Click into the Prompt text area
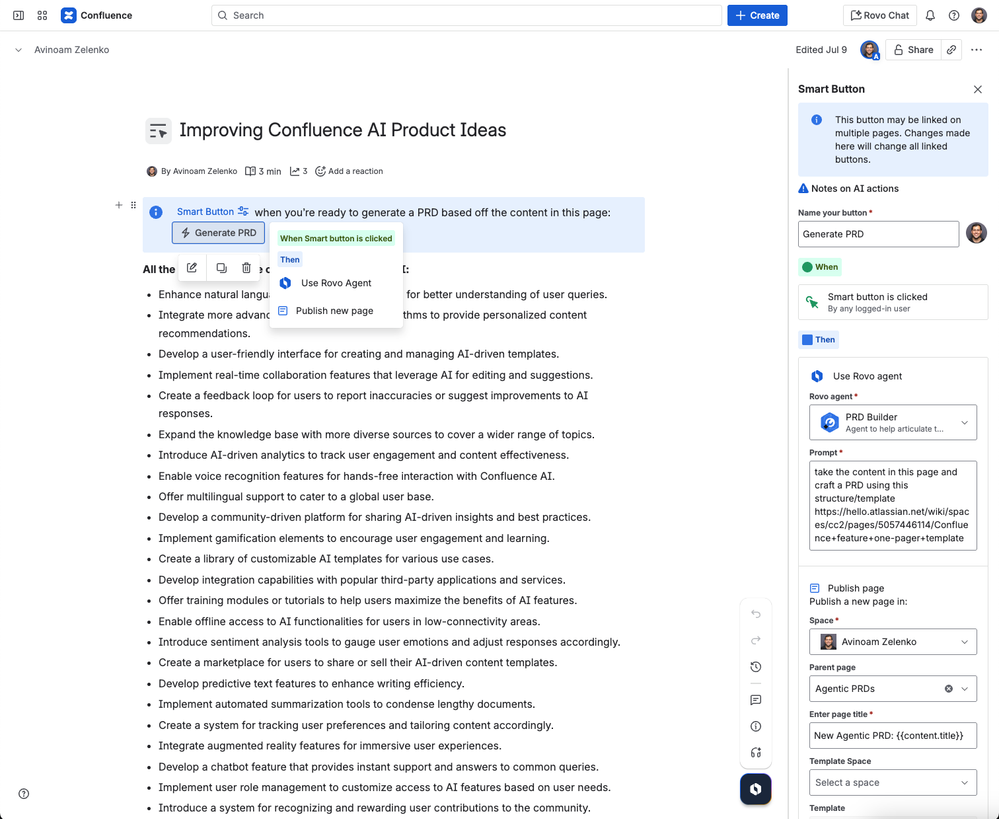This screenshot has width=999, height=819. (x=893, y=505)
